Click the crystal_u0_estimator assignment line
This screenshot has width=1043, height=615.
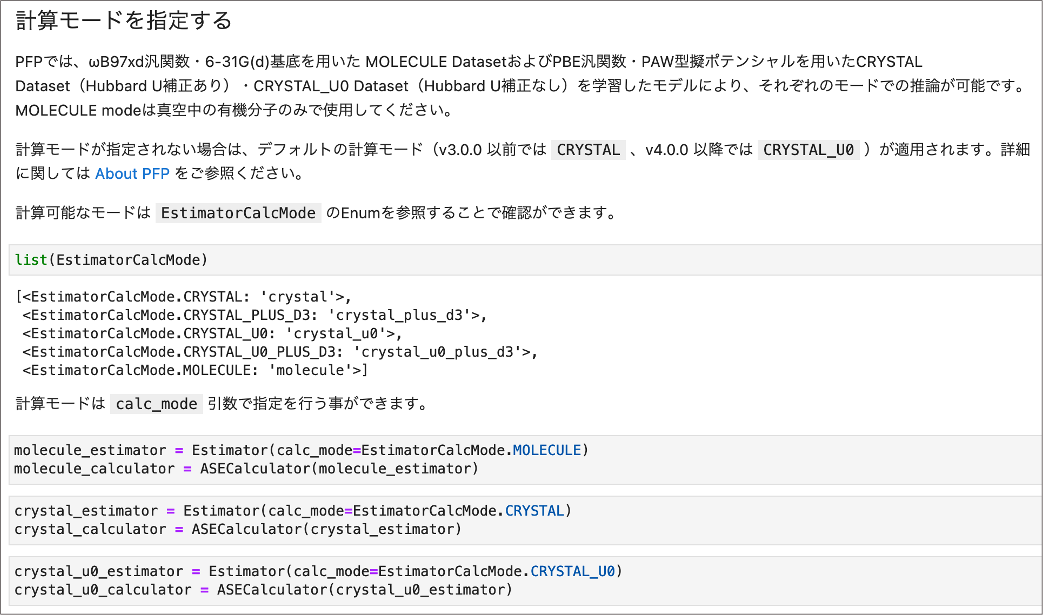[x=318, y=571]
